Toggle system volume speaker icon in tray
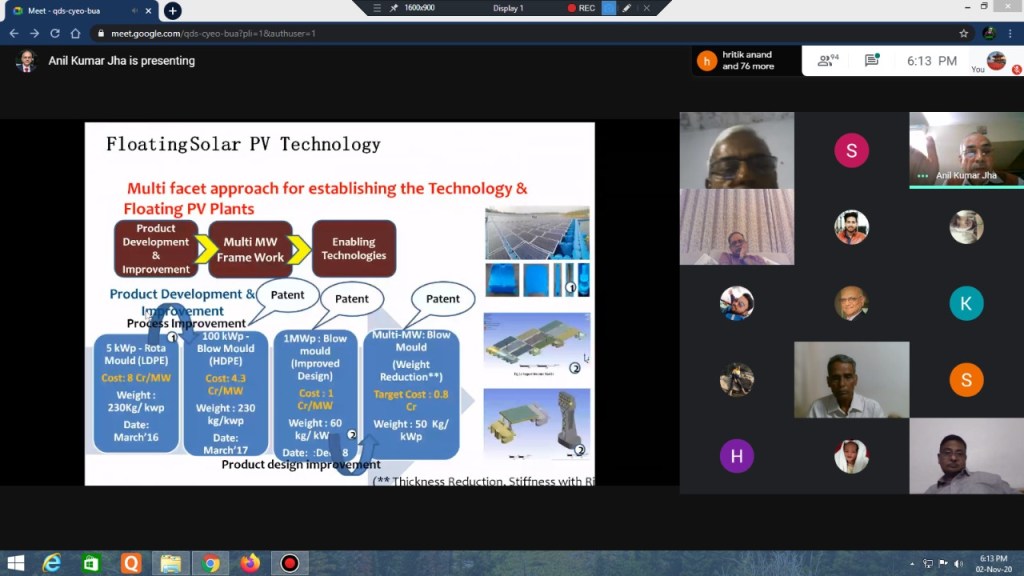 957,563
